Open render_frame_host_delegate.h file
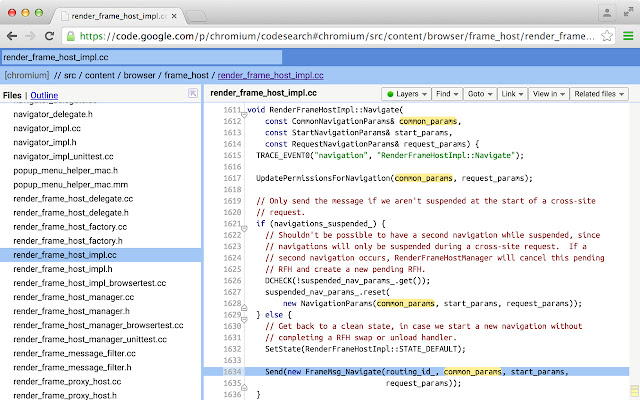The image size is (640, 400). [x=71, y=213]
